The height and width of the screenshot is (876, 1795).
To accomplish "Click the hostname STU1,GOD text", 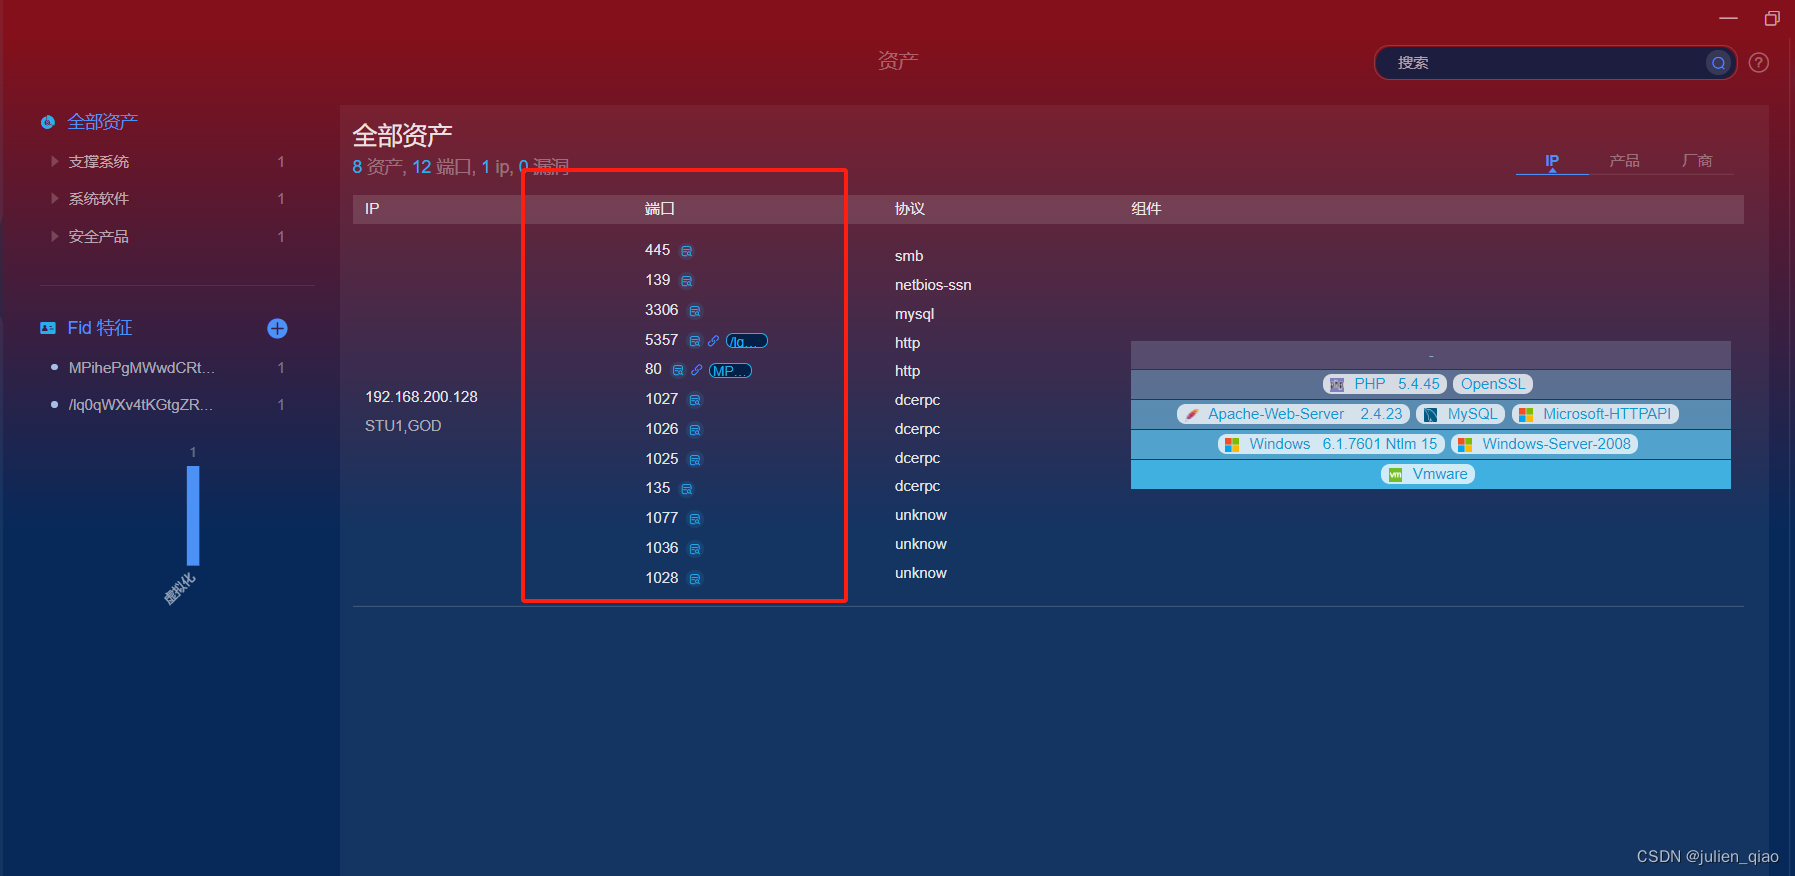I will point(403,426).
